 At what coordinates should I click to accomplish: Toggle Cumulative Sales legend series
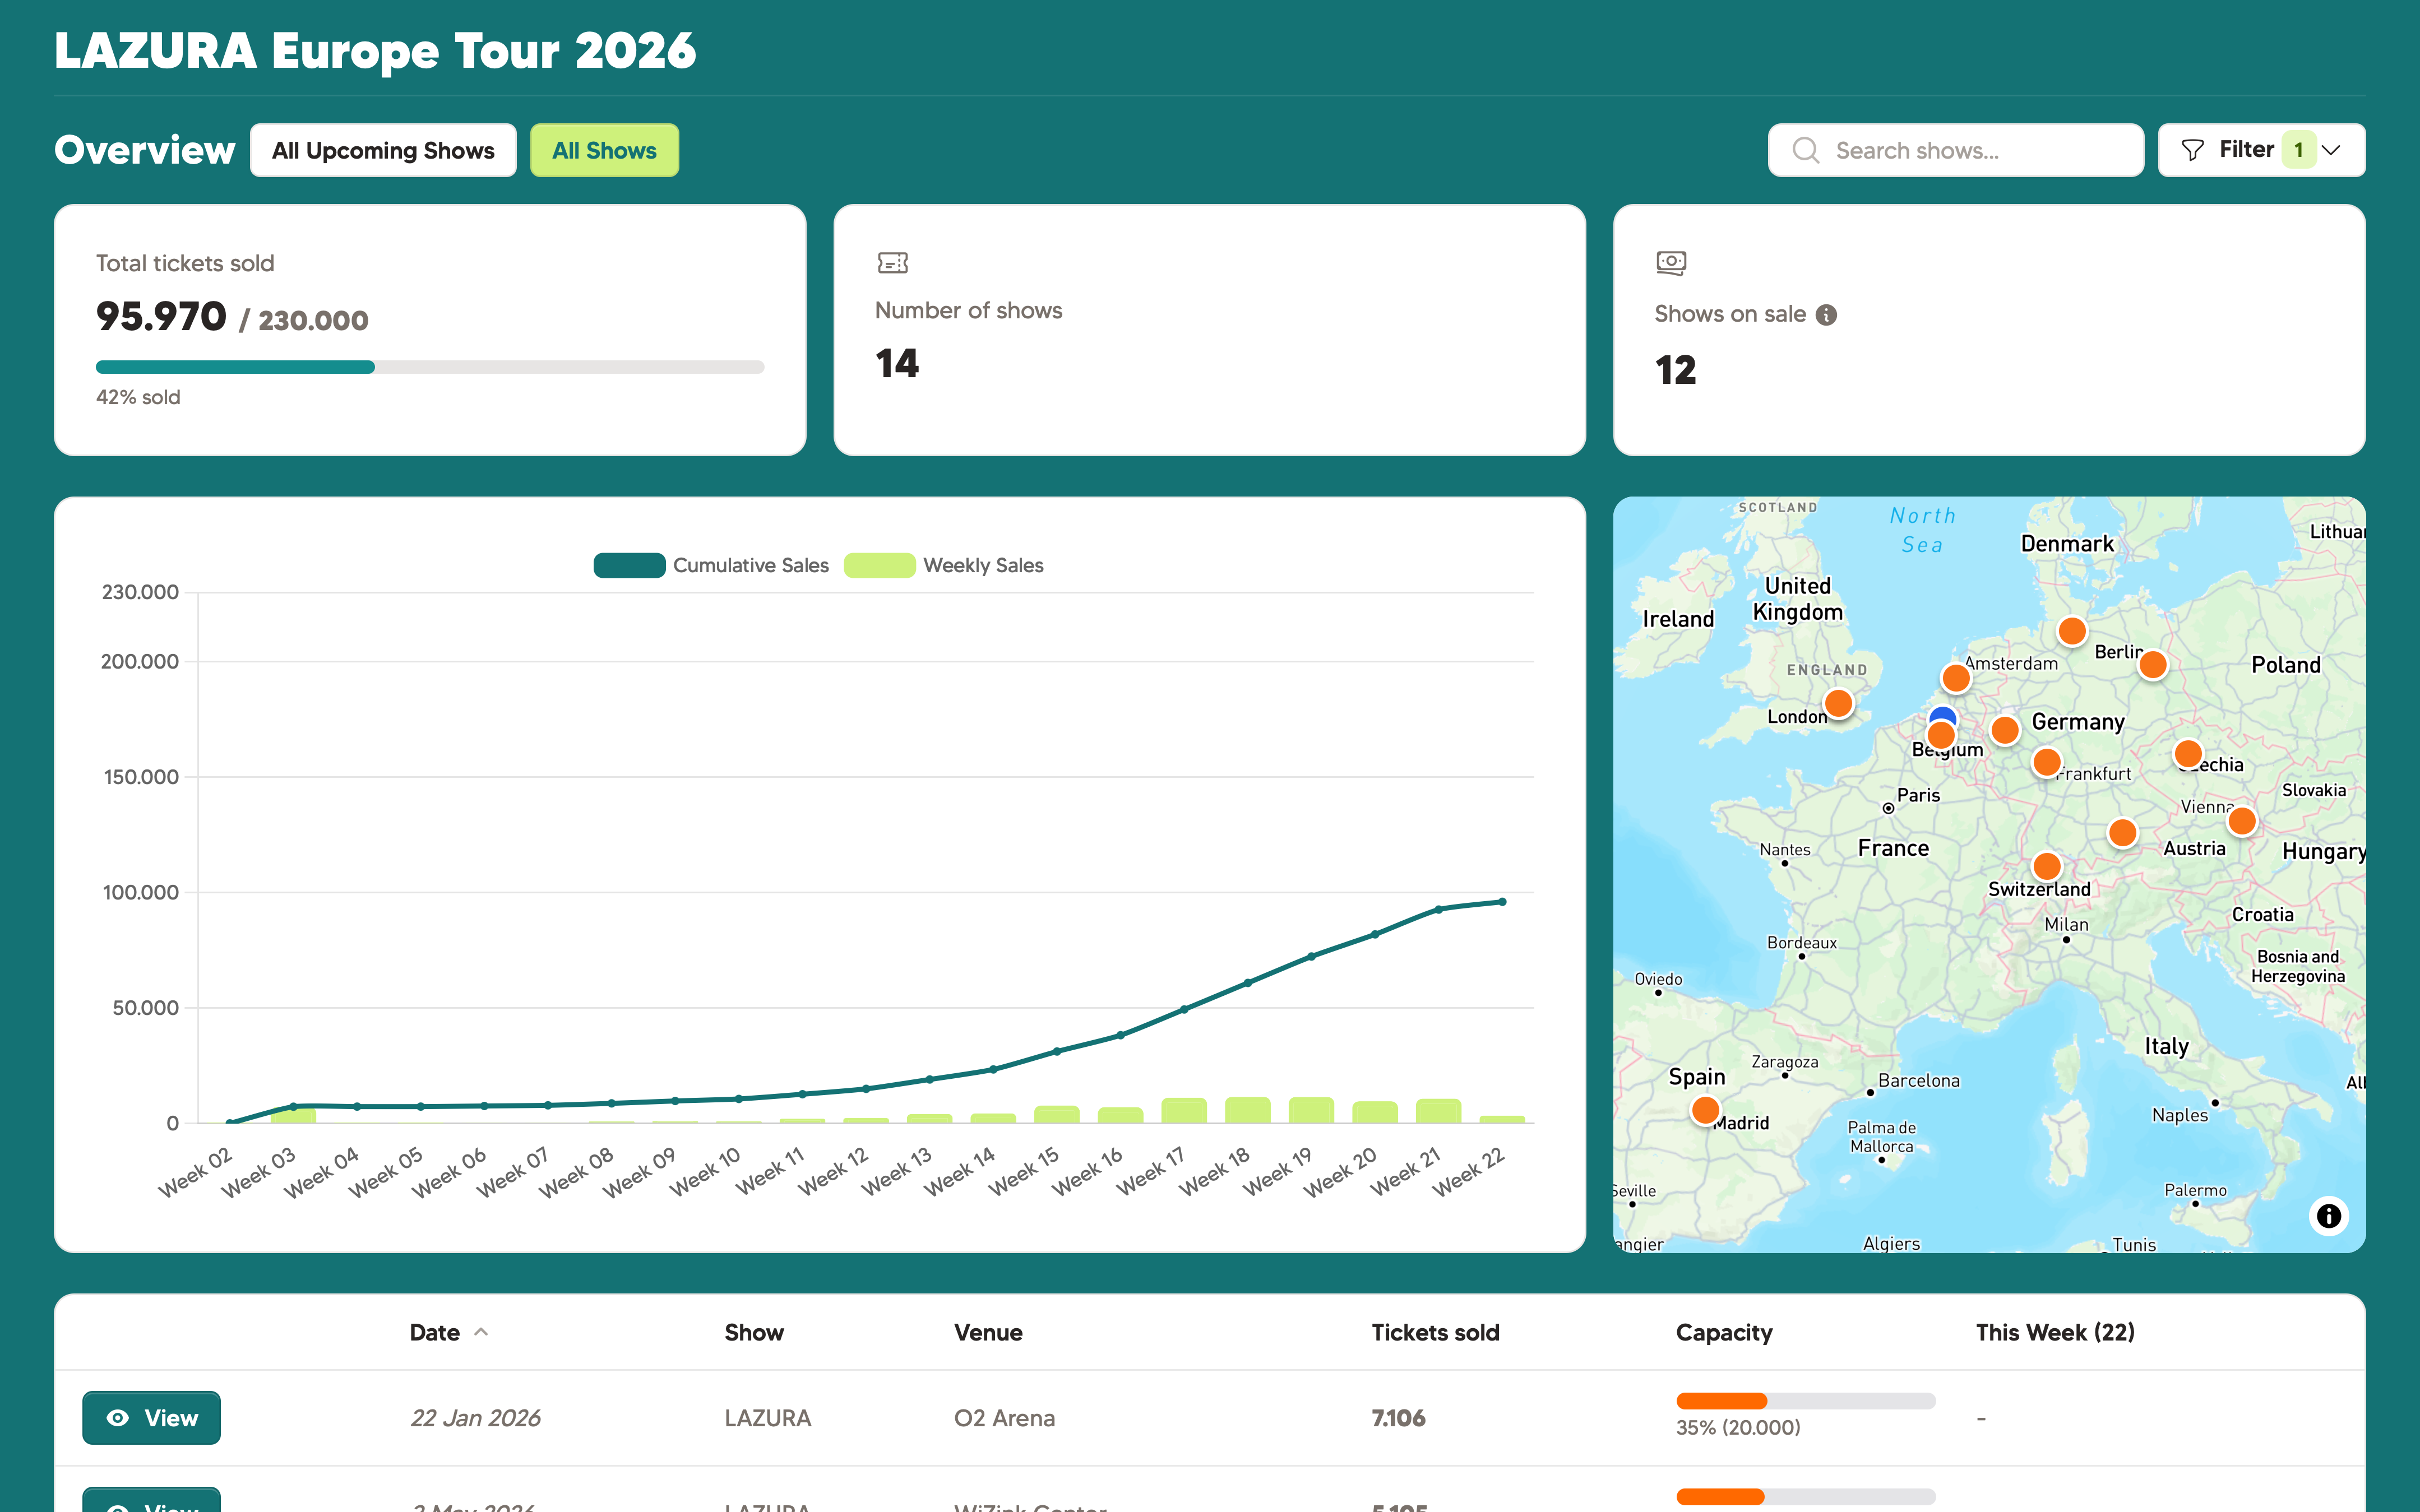[x=711, y=565]
